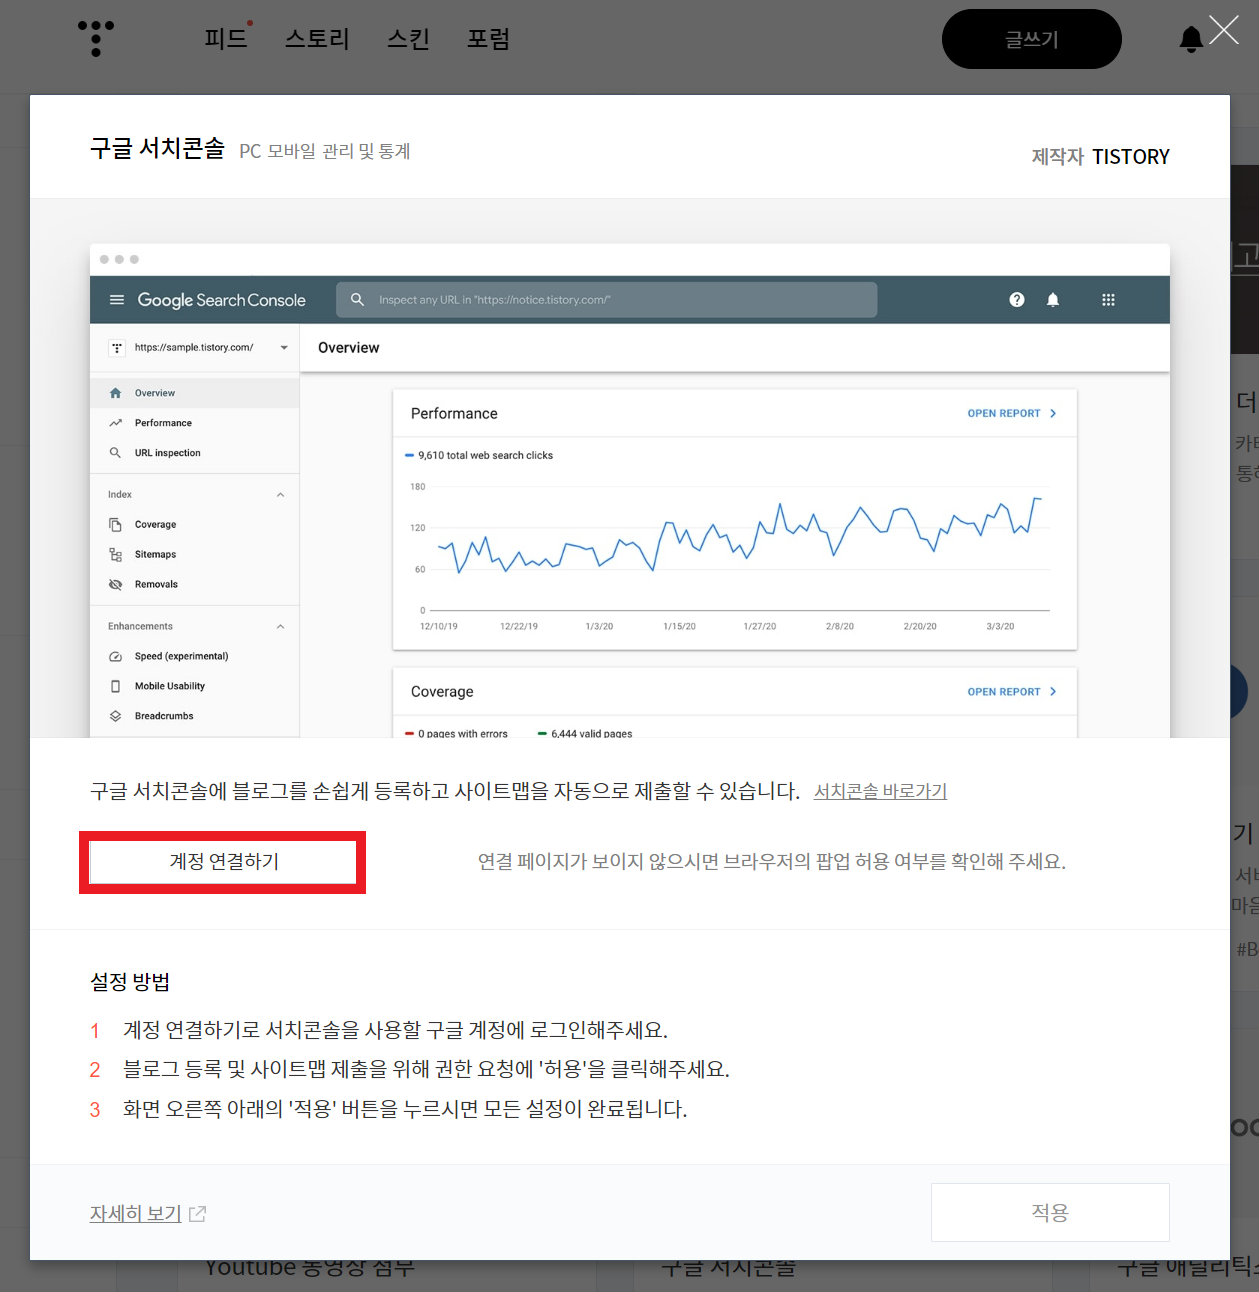
Task: Click the Search Console bell icon
Action: tap(1053, 300)
